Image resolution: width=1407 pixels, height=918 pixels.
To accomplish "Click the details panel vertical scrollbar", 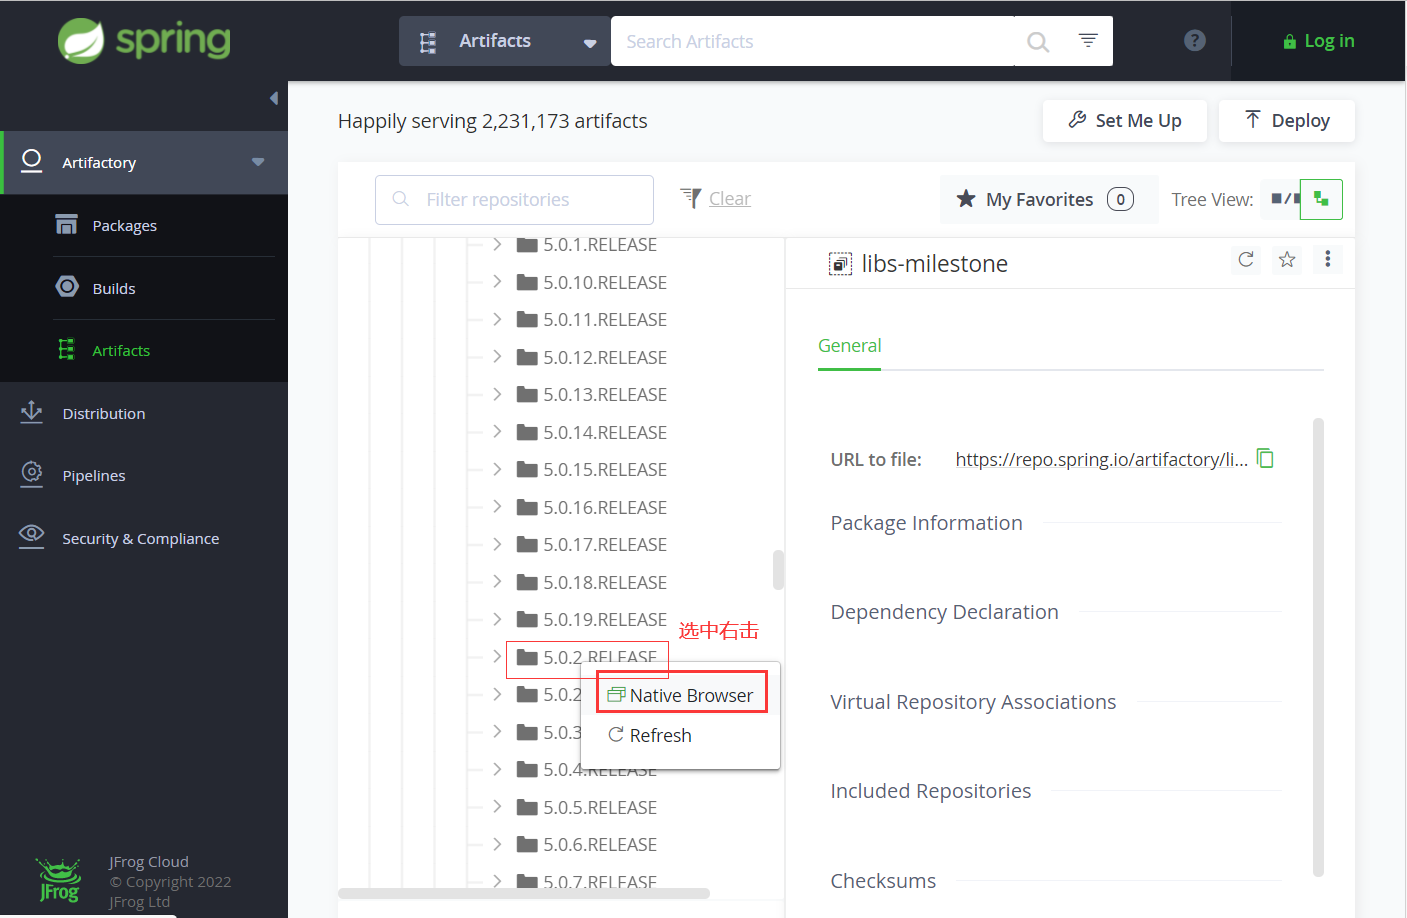I will point(1318,646).
